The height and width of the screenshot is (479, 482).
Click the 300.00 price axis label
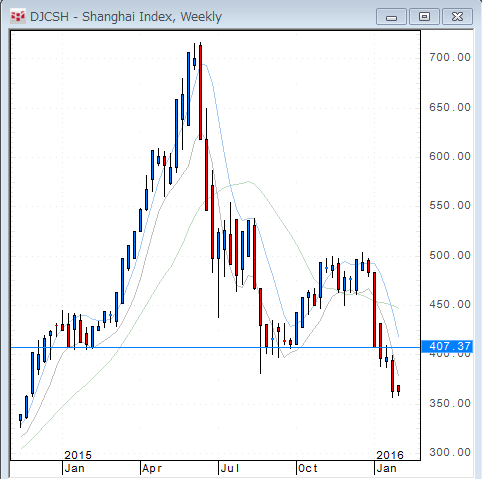450,452
